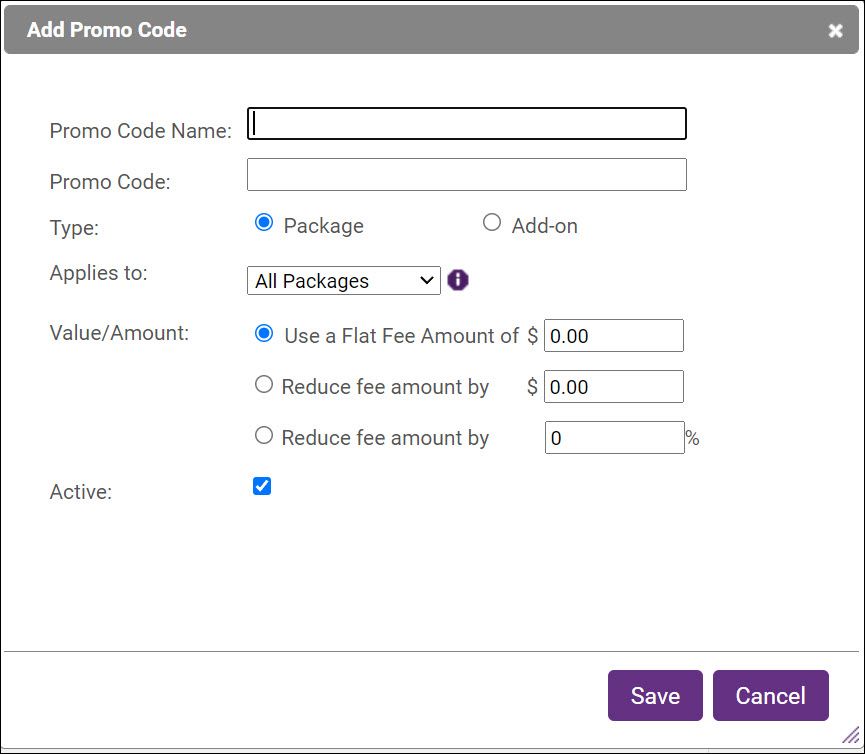This screenshot has width=865, height=754.
Task: Select the Package type radio button
Action: click(x=264, y=224)
